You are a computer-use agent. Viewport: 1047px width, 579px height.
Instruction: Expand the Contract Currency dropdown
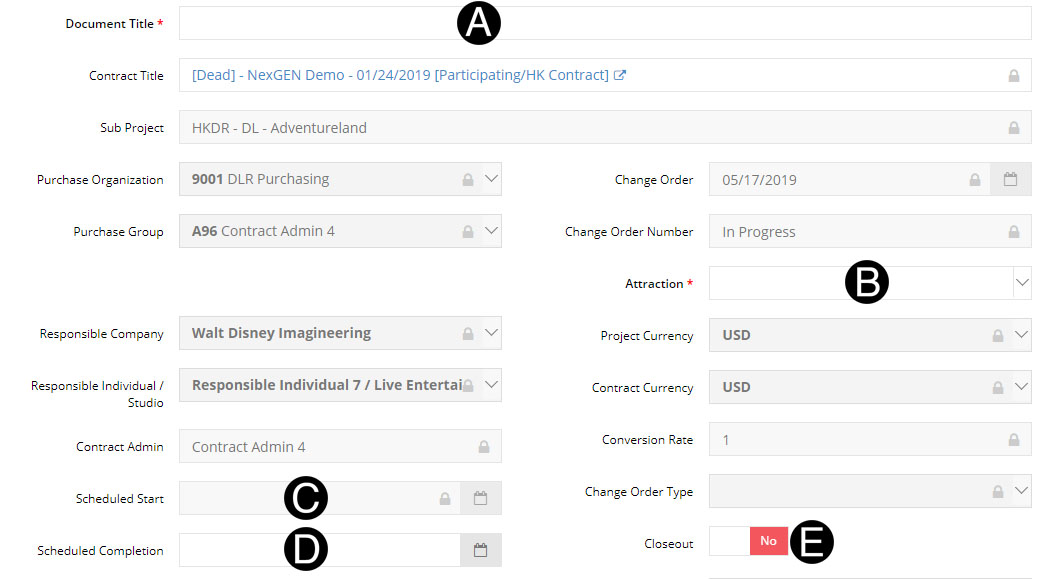(1021, 387)
